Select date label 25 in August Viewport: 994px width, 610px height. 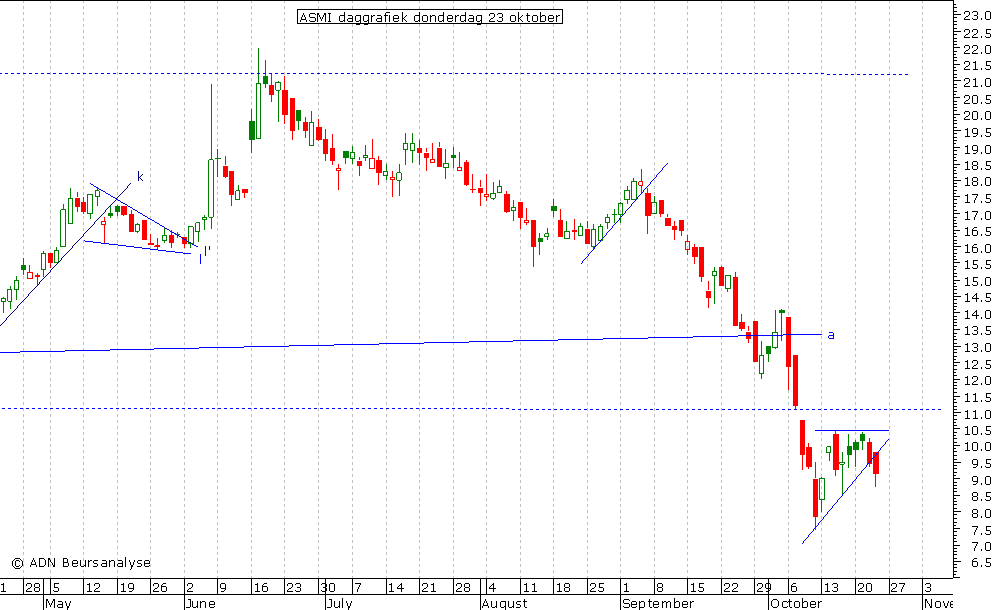point(596,588)
